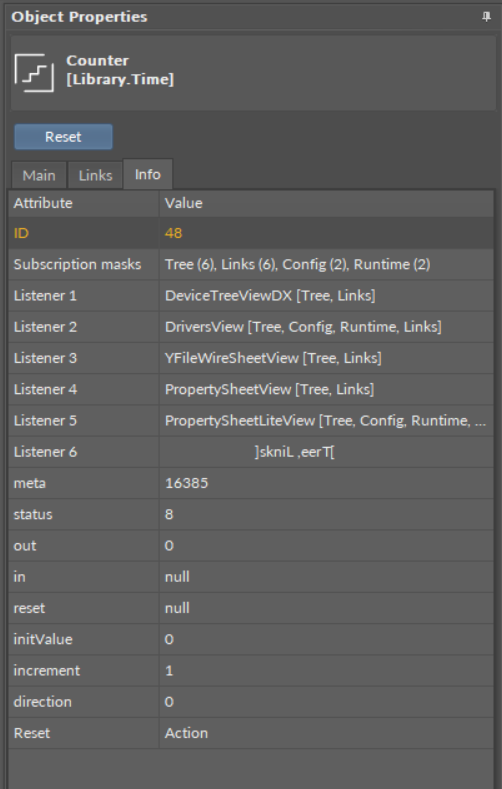Screen dimensions: 502x789
Task: Open the Links tab
Action: pos(95,175)
